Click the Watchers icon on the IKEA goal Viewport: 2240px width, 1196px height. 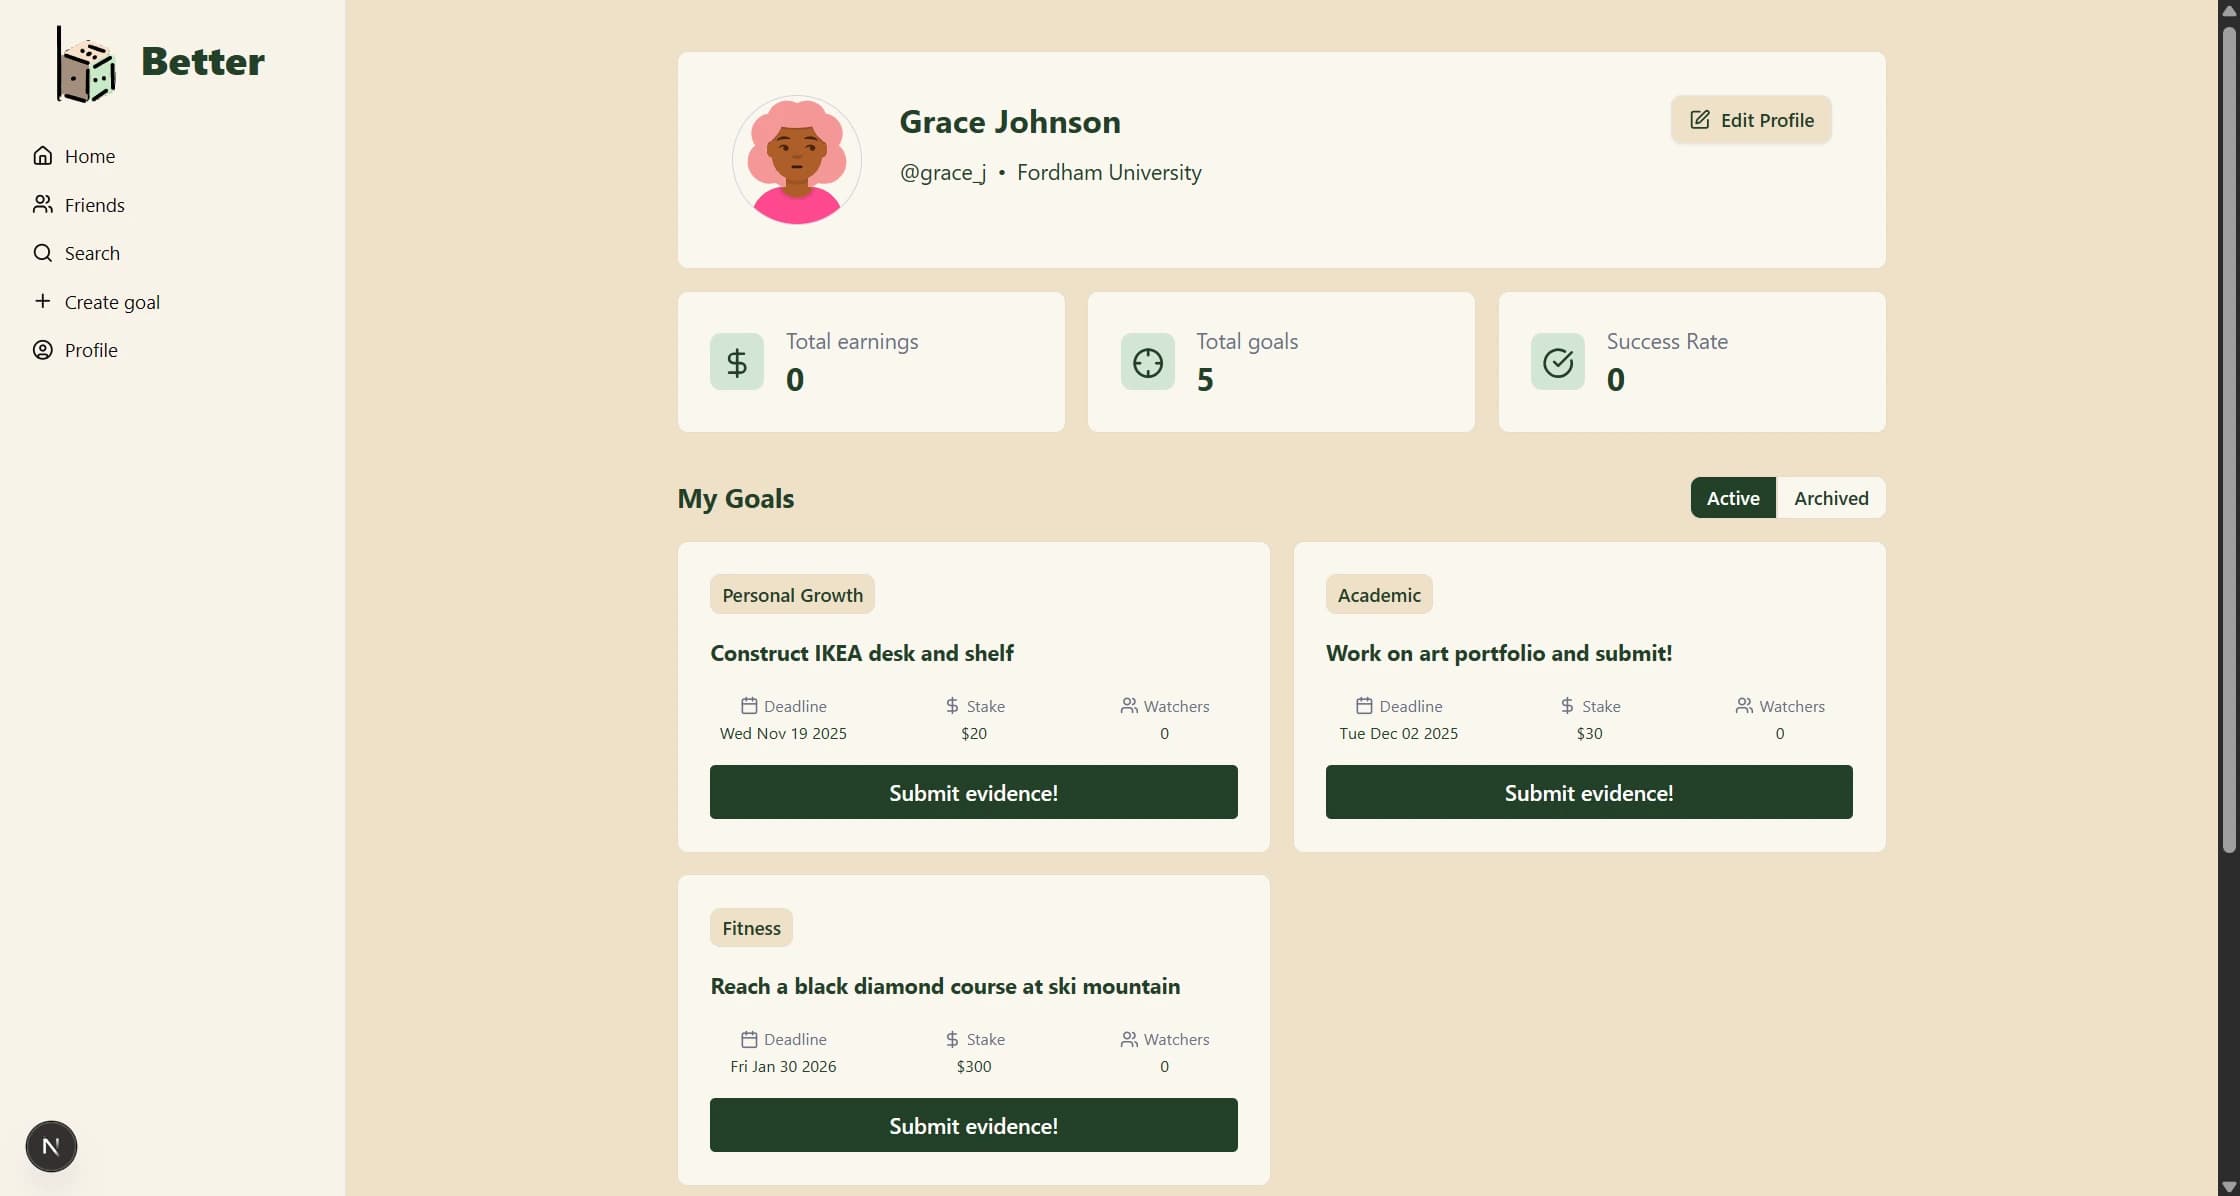coord(1128,705)
